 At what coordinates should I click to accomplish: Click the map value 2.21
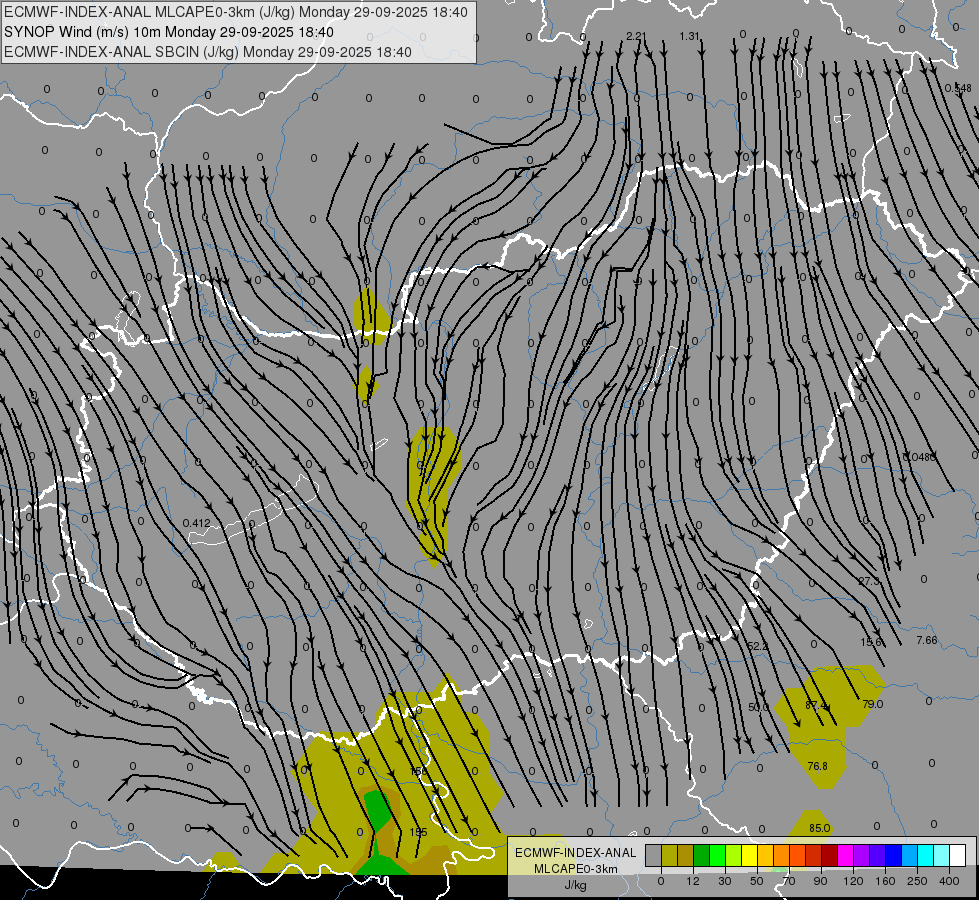[635, 36]
